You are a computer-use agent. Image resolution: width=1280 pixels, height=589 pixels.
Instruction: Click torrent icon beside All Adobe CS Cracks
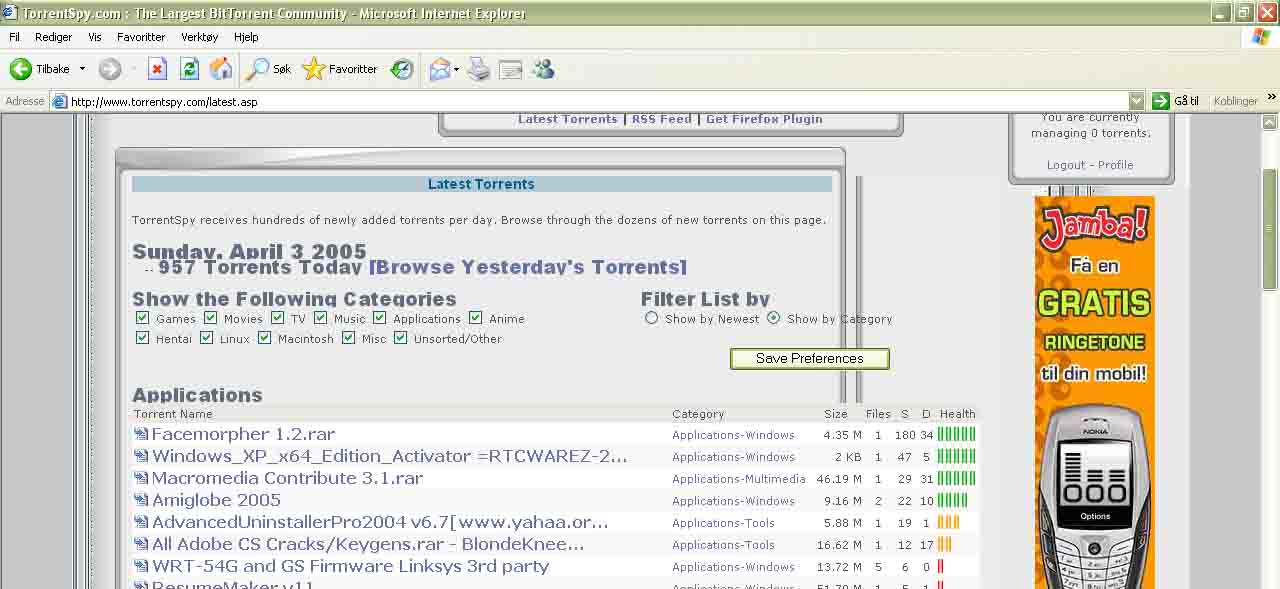141,544
